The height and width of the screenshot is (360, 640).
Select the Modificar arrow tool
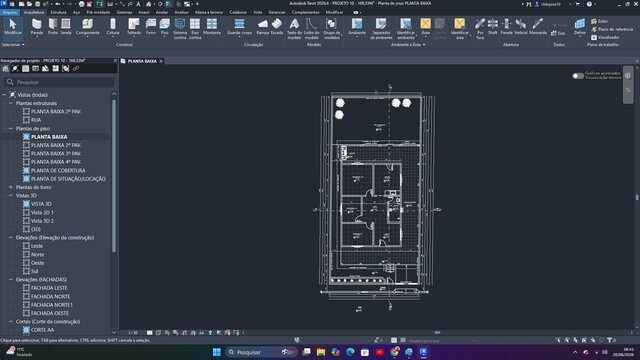point(13,27)
